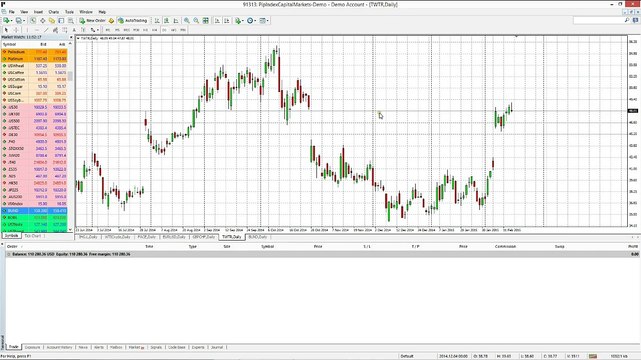Set timeframe to MN
641x360 pixels.
click(183, 30)
